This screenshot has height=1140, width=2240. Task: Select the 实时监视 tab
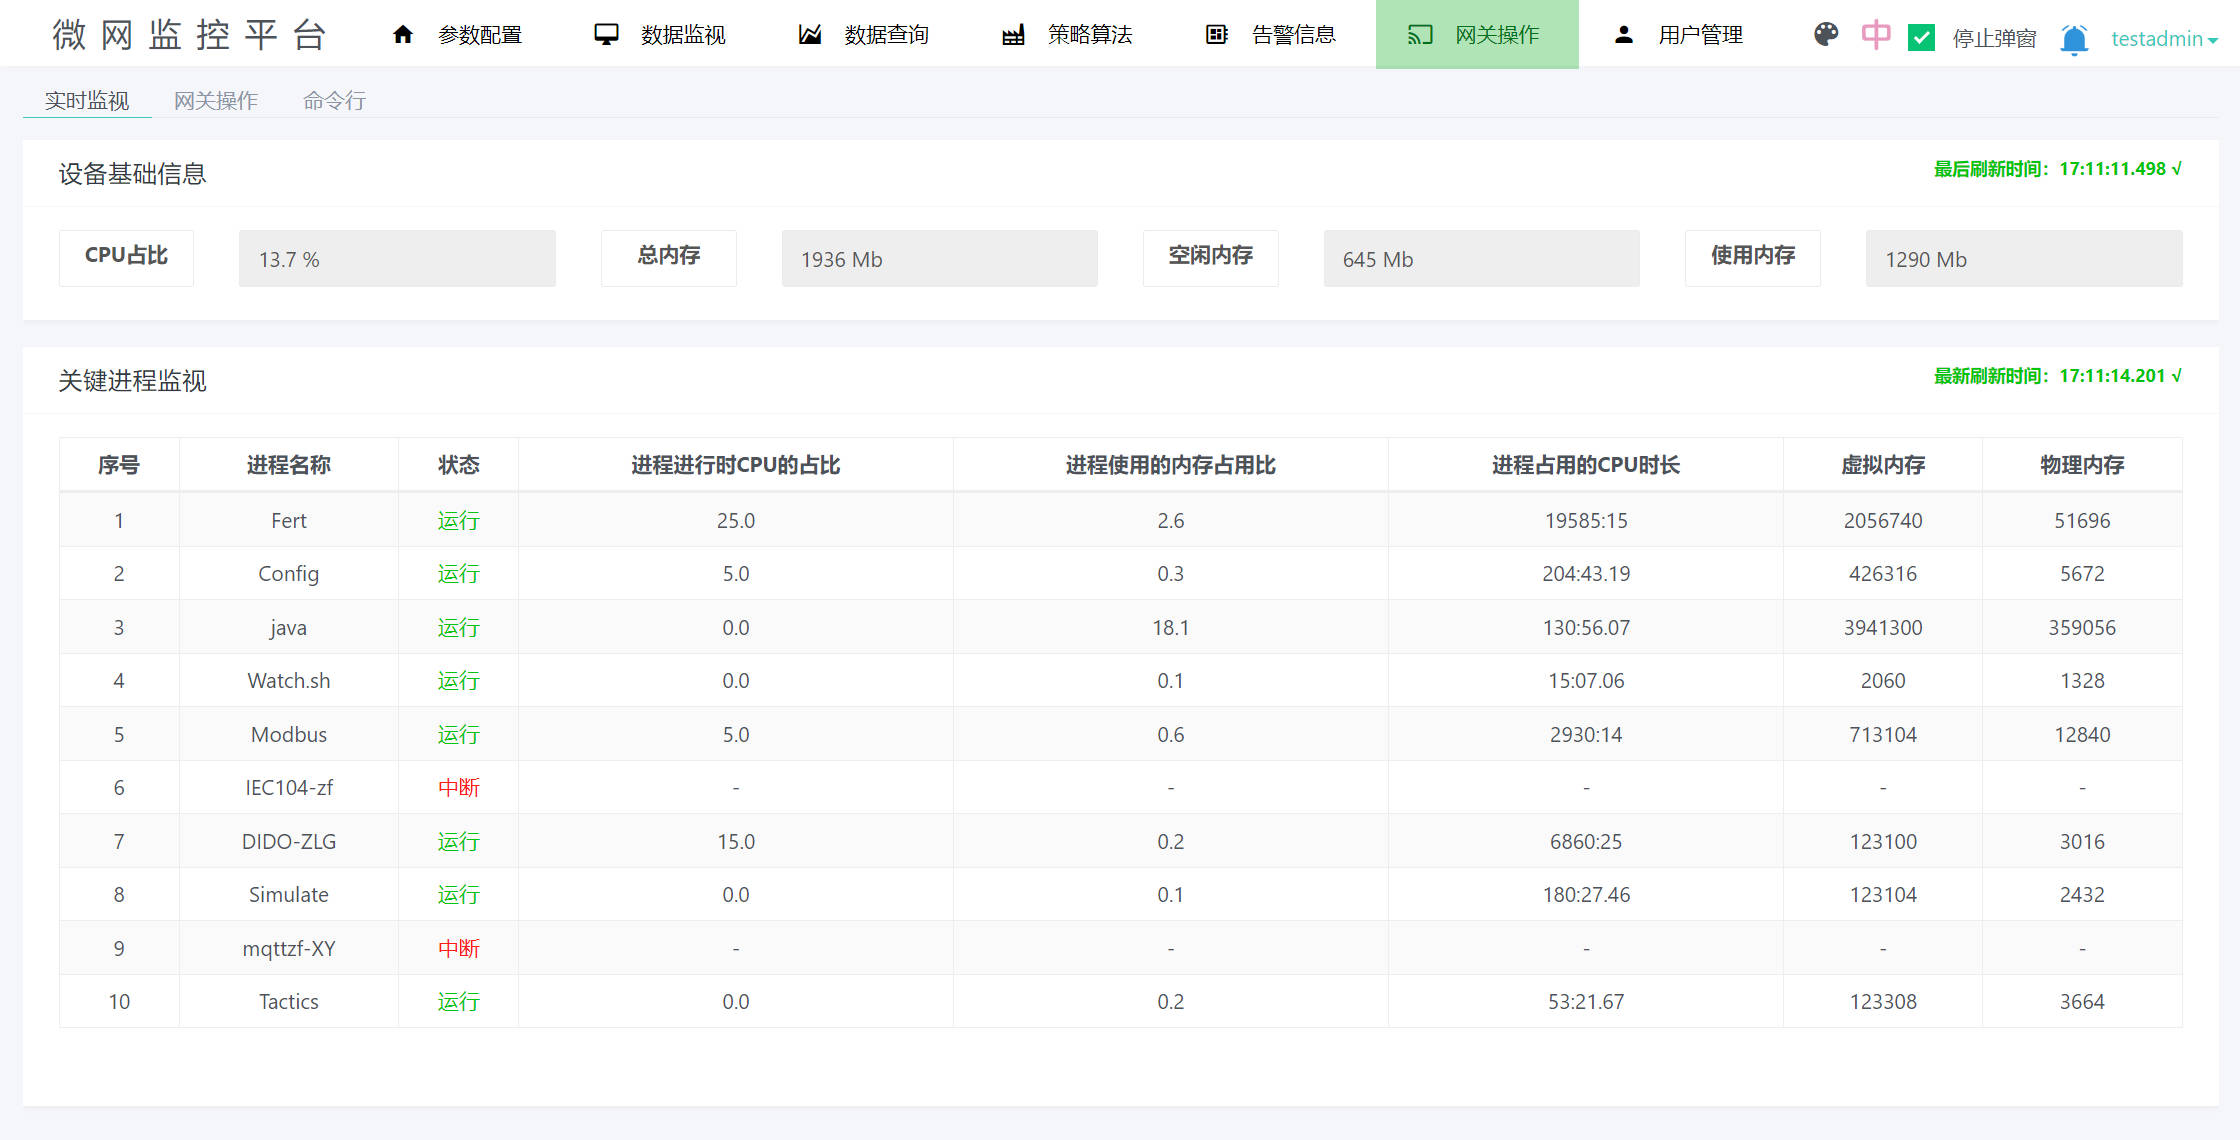pos(87,101)
